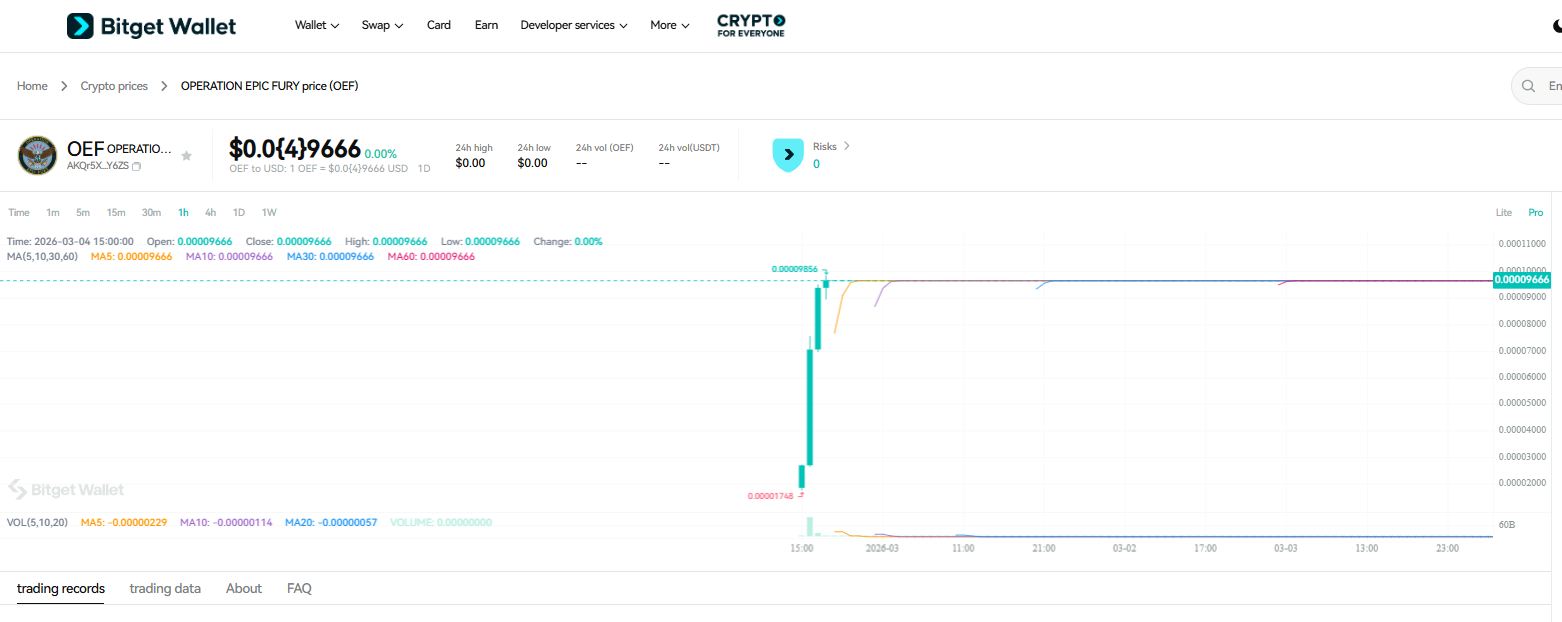Screen dimensions: 1562x622
Task: Select the 30m chart interval
Action: [151, 212]
